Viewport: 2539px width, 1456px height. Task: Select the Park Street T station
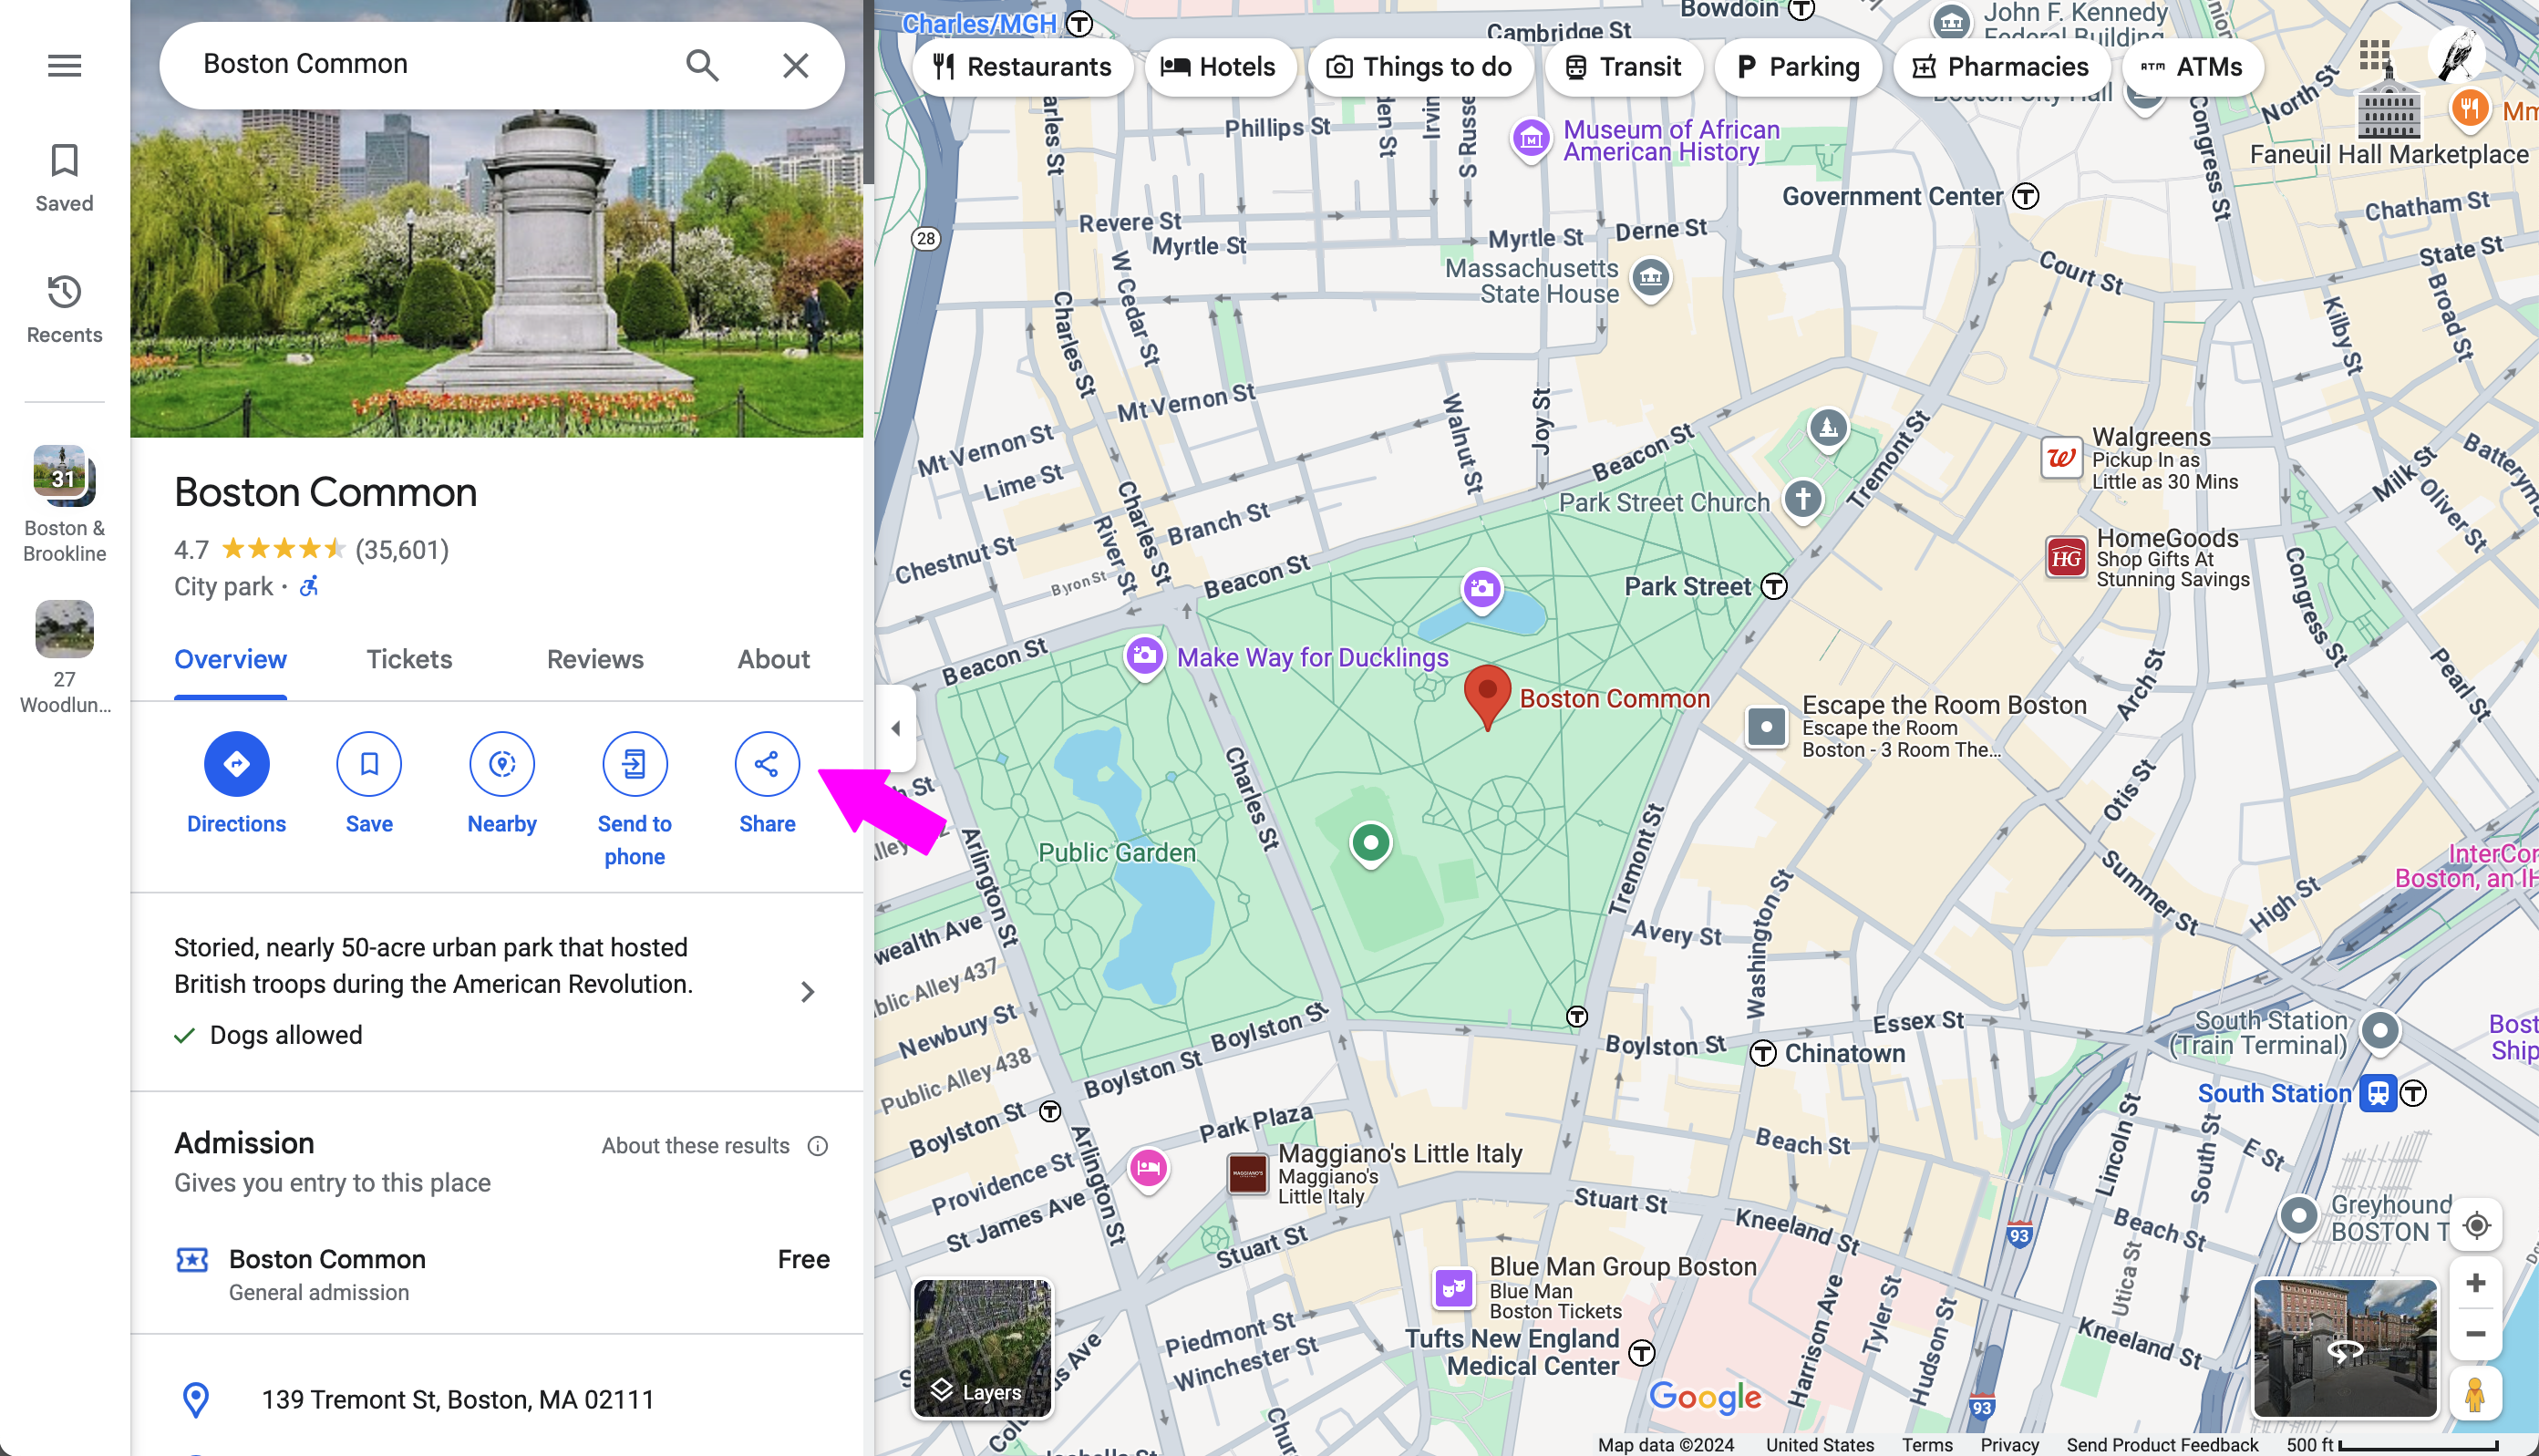[1774, 587]
